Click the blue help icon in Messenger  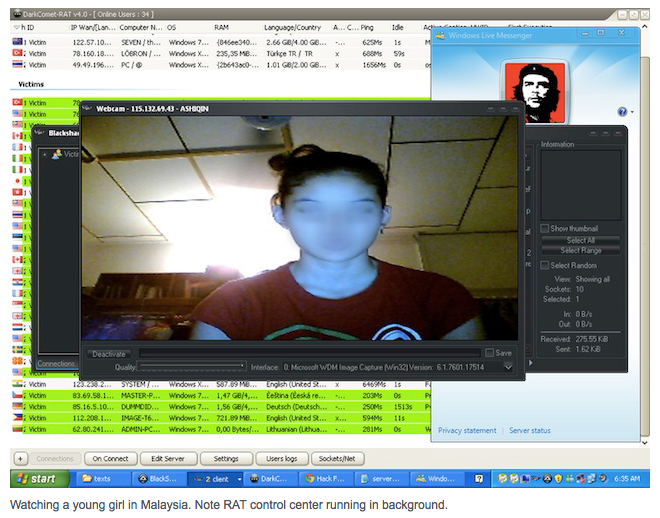(622, 112)
